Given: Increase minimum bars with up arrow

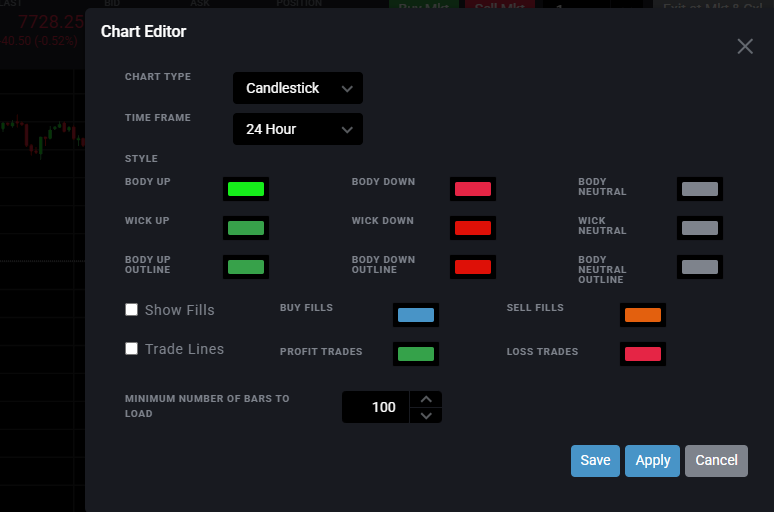Looking at the screenshot, I should point(426,399).
